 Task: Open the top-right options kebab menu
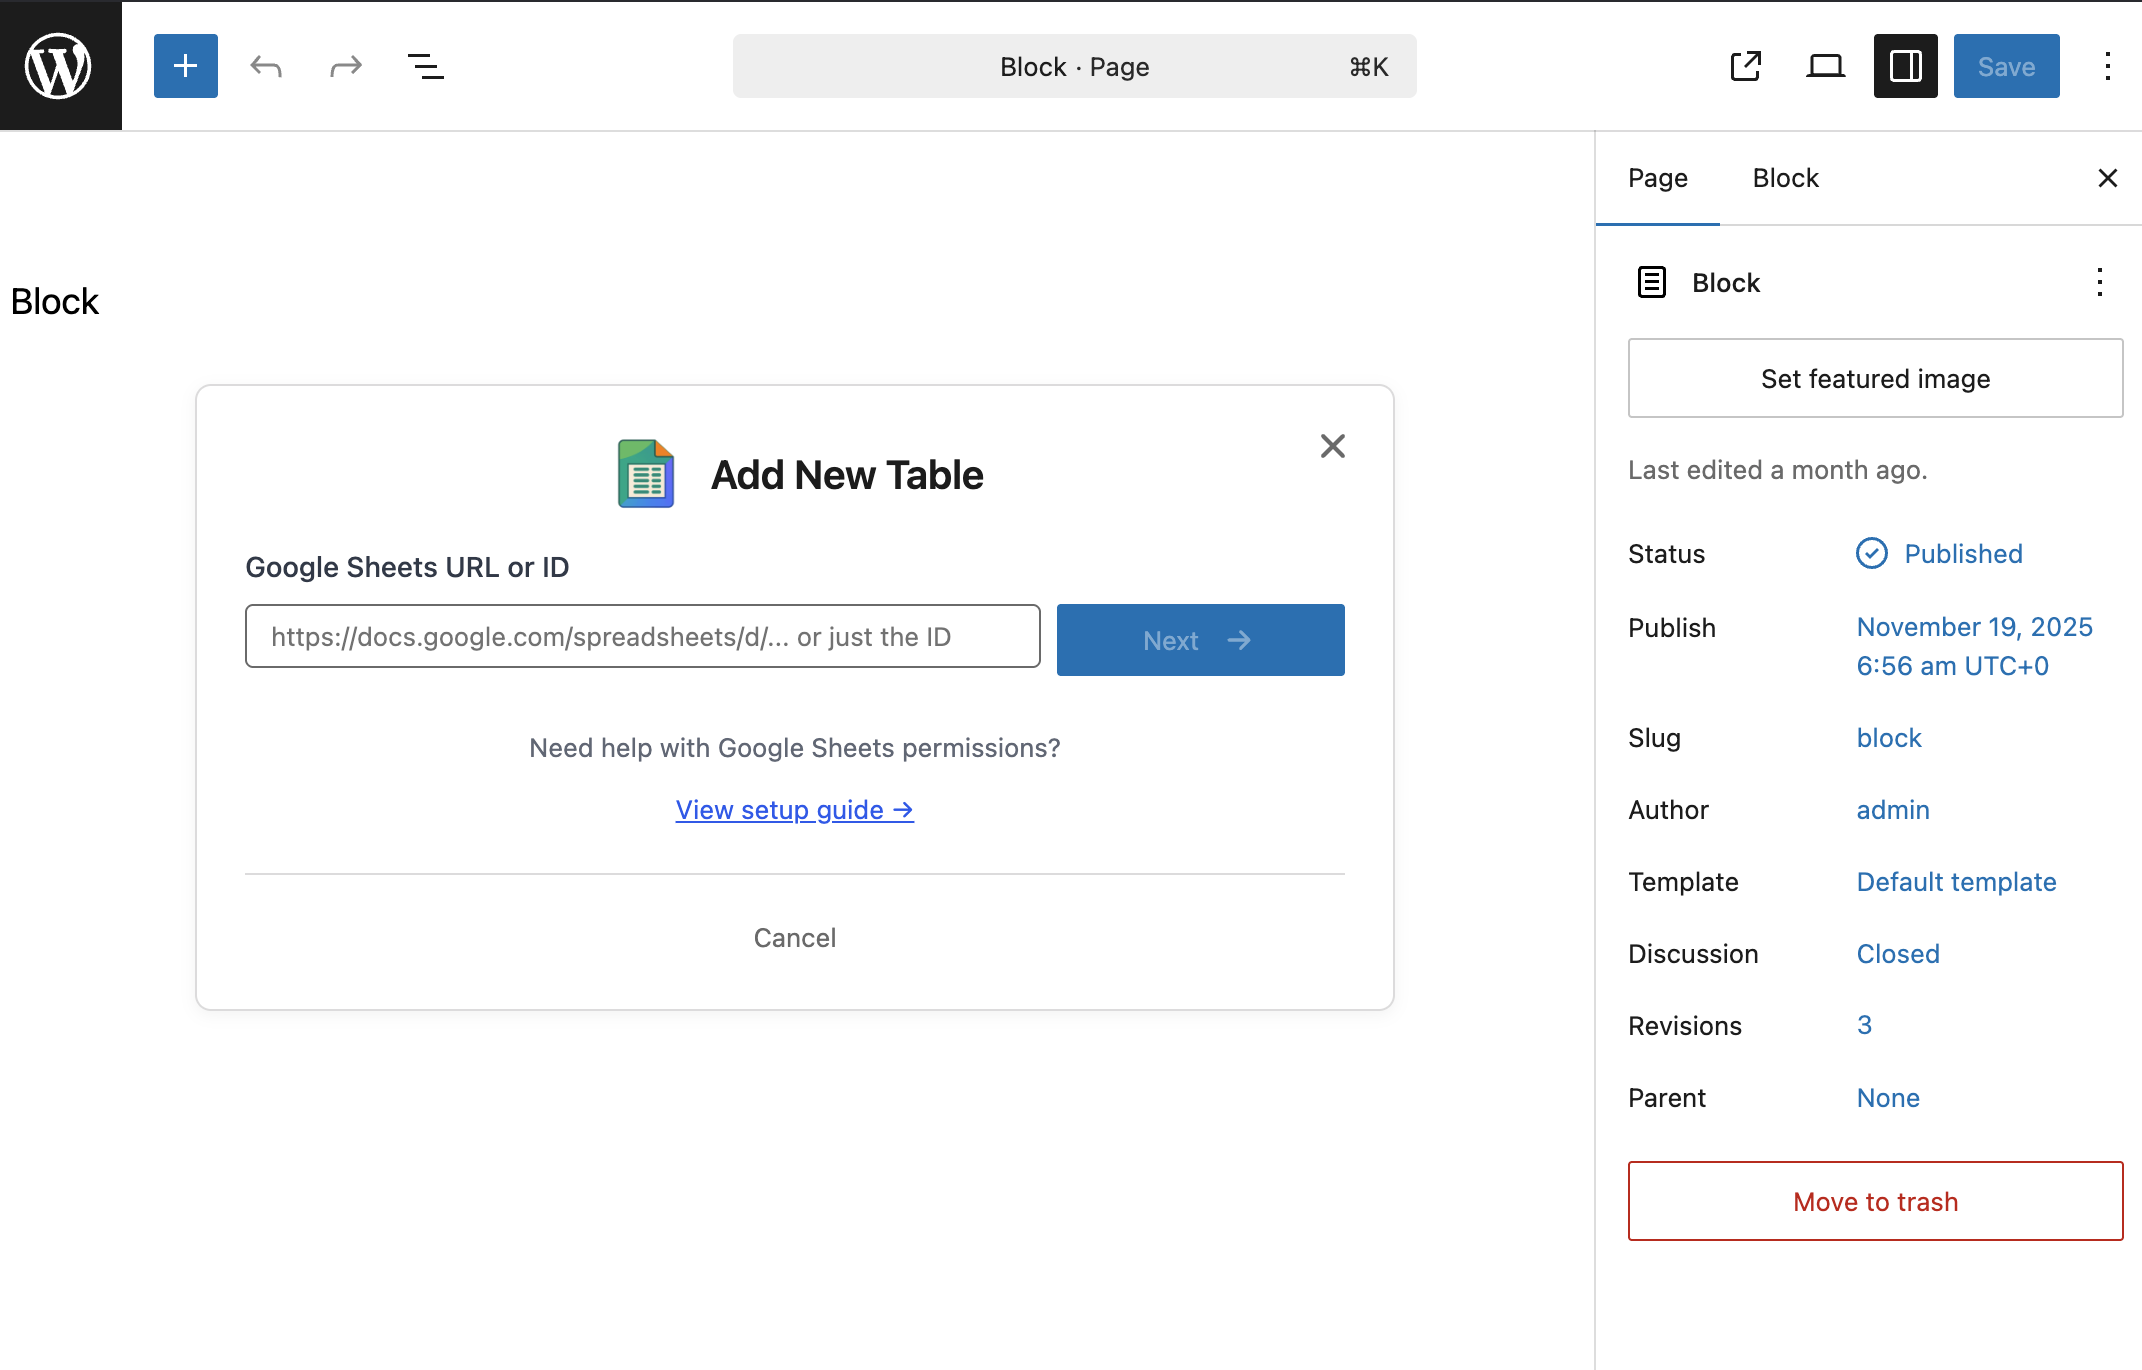click(2107, 66)
